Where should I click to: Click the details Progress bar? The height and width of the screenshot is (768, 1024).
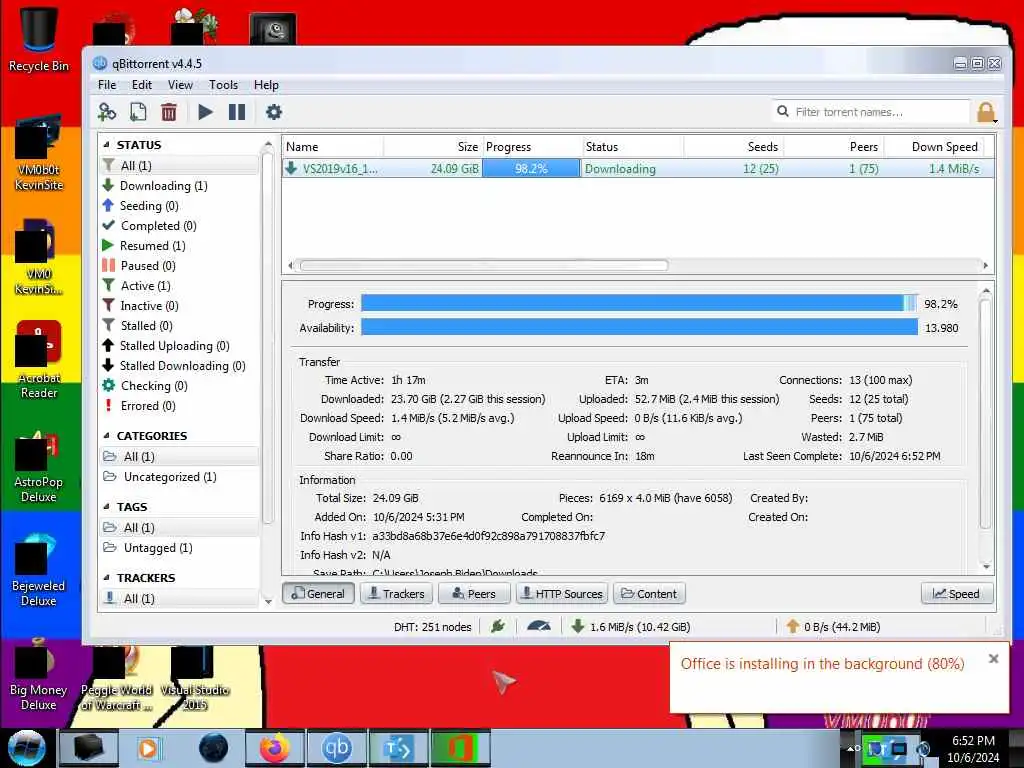pos(639,303)
